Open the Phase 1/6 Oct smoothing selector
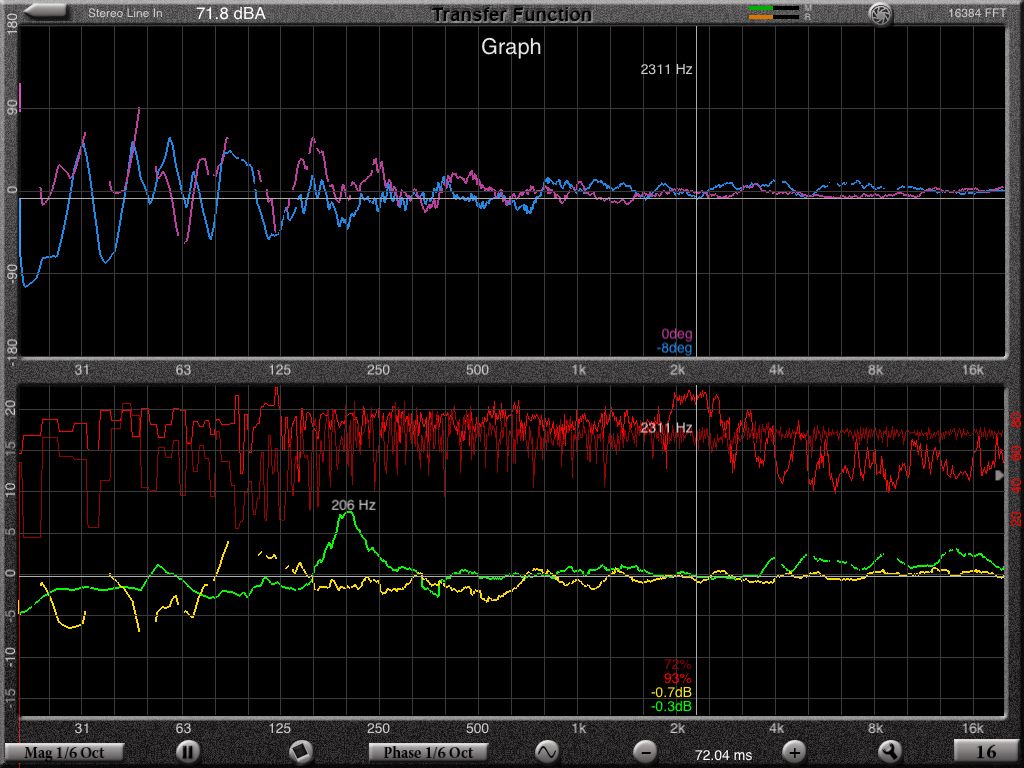 pos(429,752)
